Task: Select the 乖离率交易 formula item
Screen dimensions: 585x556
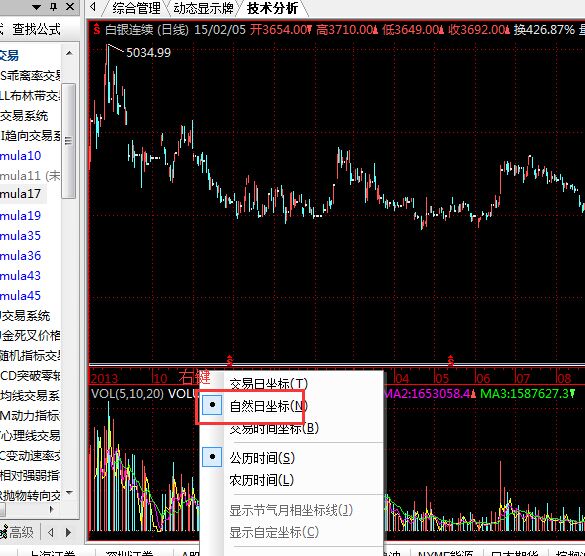Action: coord(30,76)
